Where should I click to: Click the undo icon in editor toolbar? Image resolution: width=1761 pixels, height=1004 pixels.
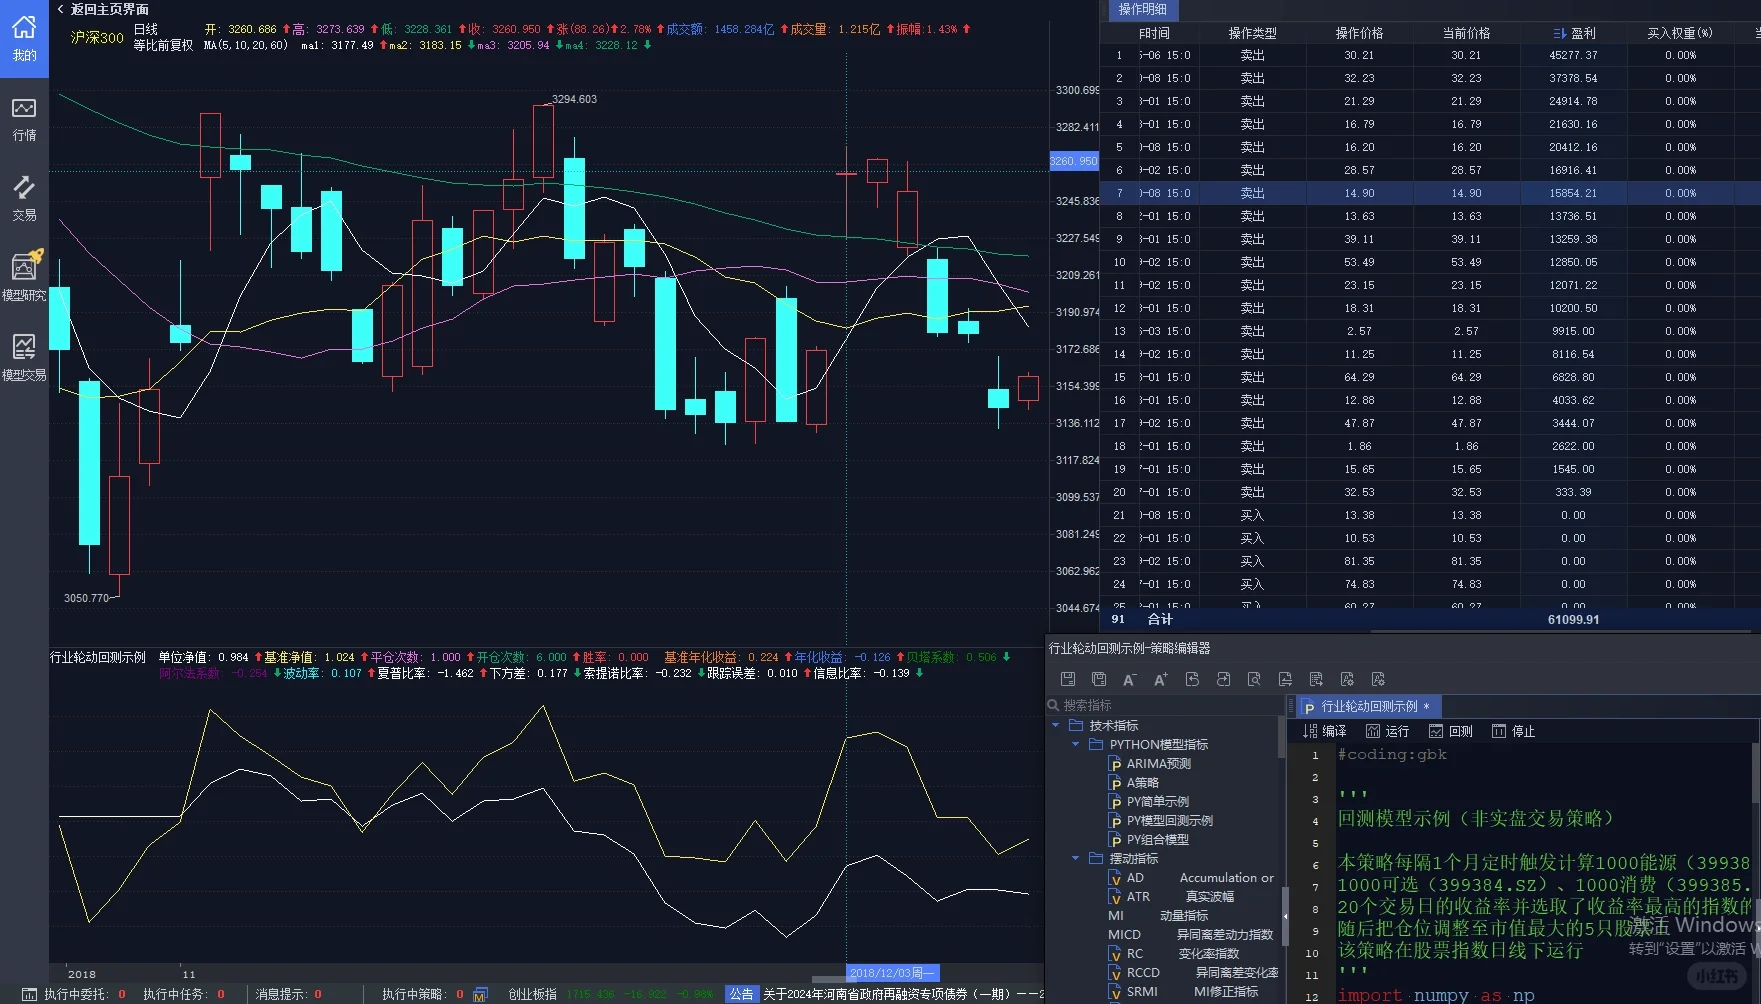tap(1192, 679)
